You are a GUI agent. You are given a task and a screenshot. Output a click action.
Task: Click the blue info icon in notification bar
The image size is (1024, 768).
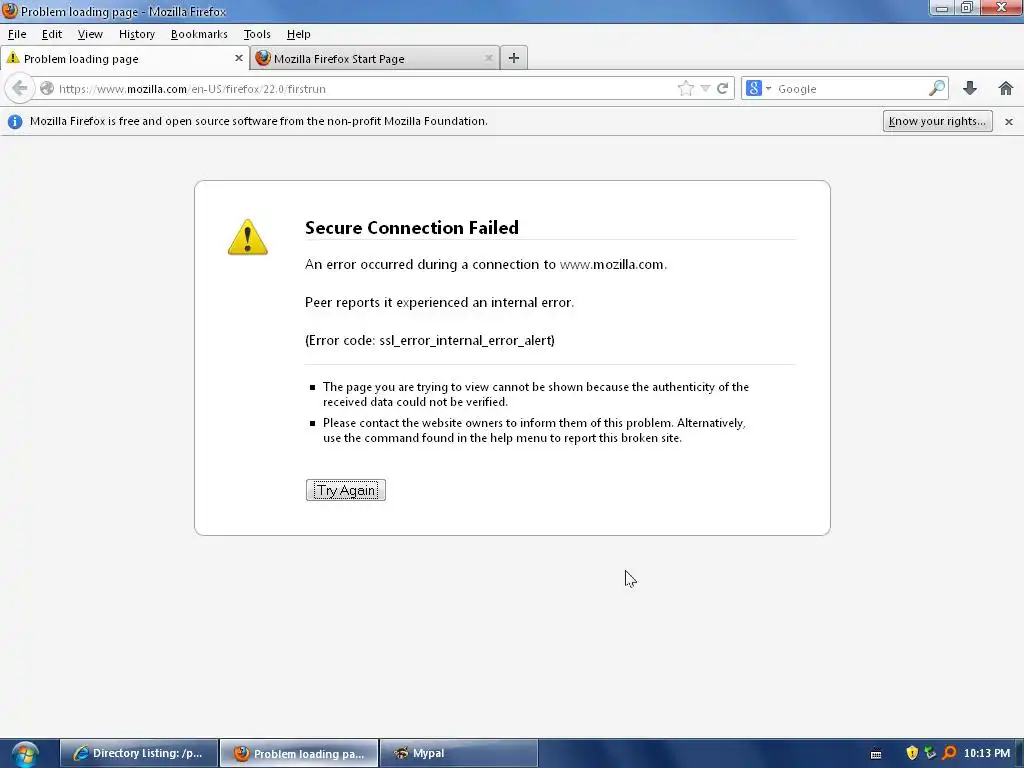(15, 121)
